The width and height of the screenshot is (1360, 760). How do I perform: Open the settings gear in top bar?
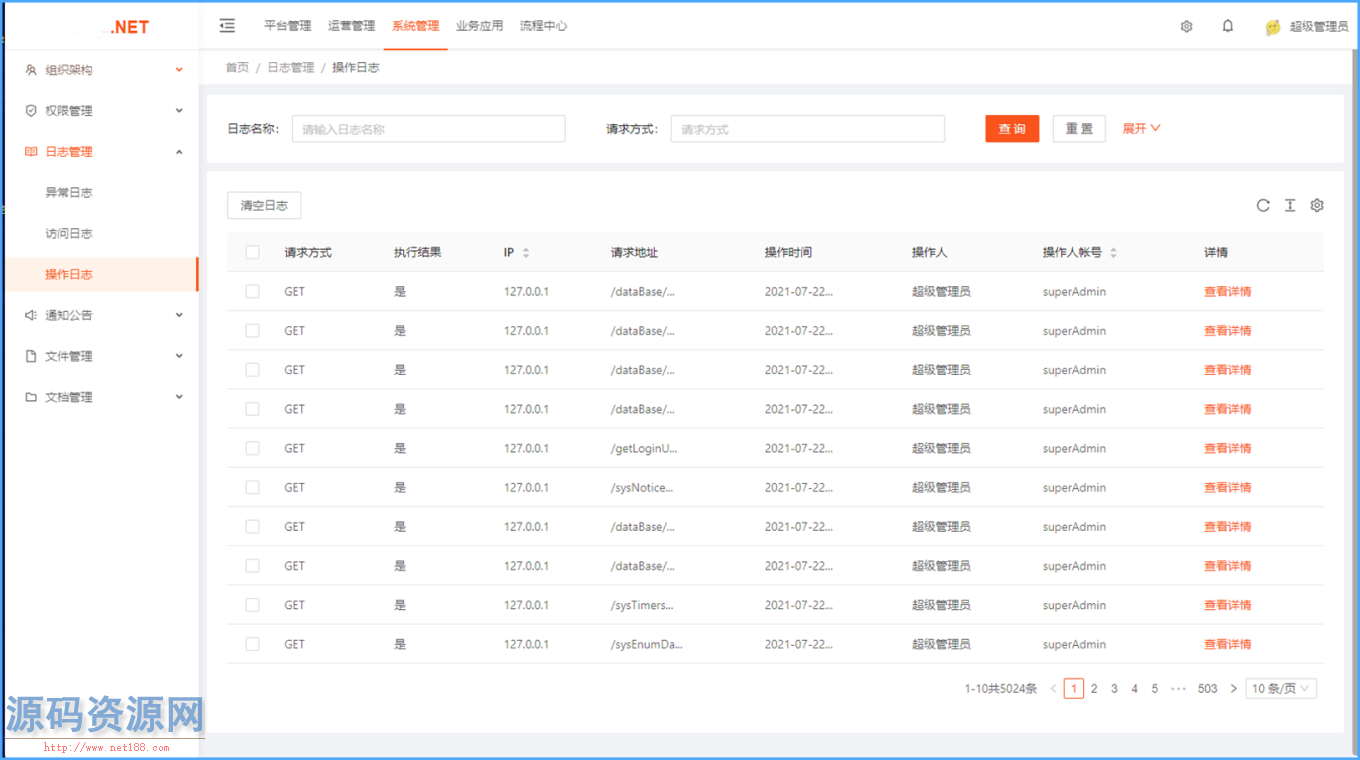click(x=1186, y=27)
